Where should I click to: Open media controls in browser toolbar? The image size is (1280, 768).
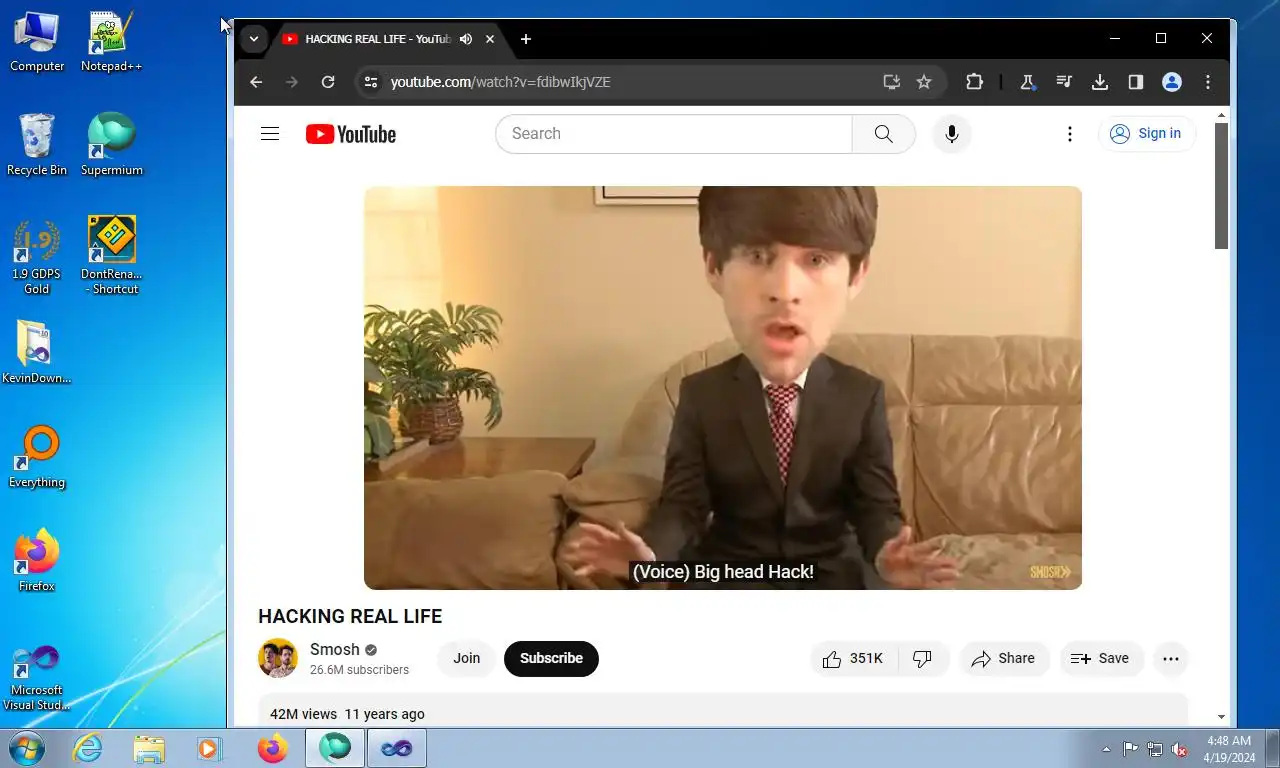click(x=1064, y=82)
